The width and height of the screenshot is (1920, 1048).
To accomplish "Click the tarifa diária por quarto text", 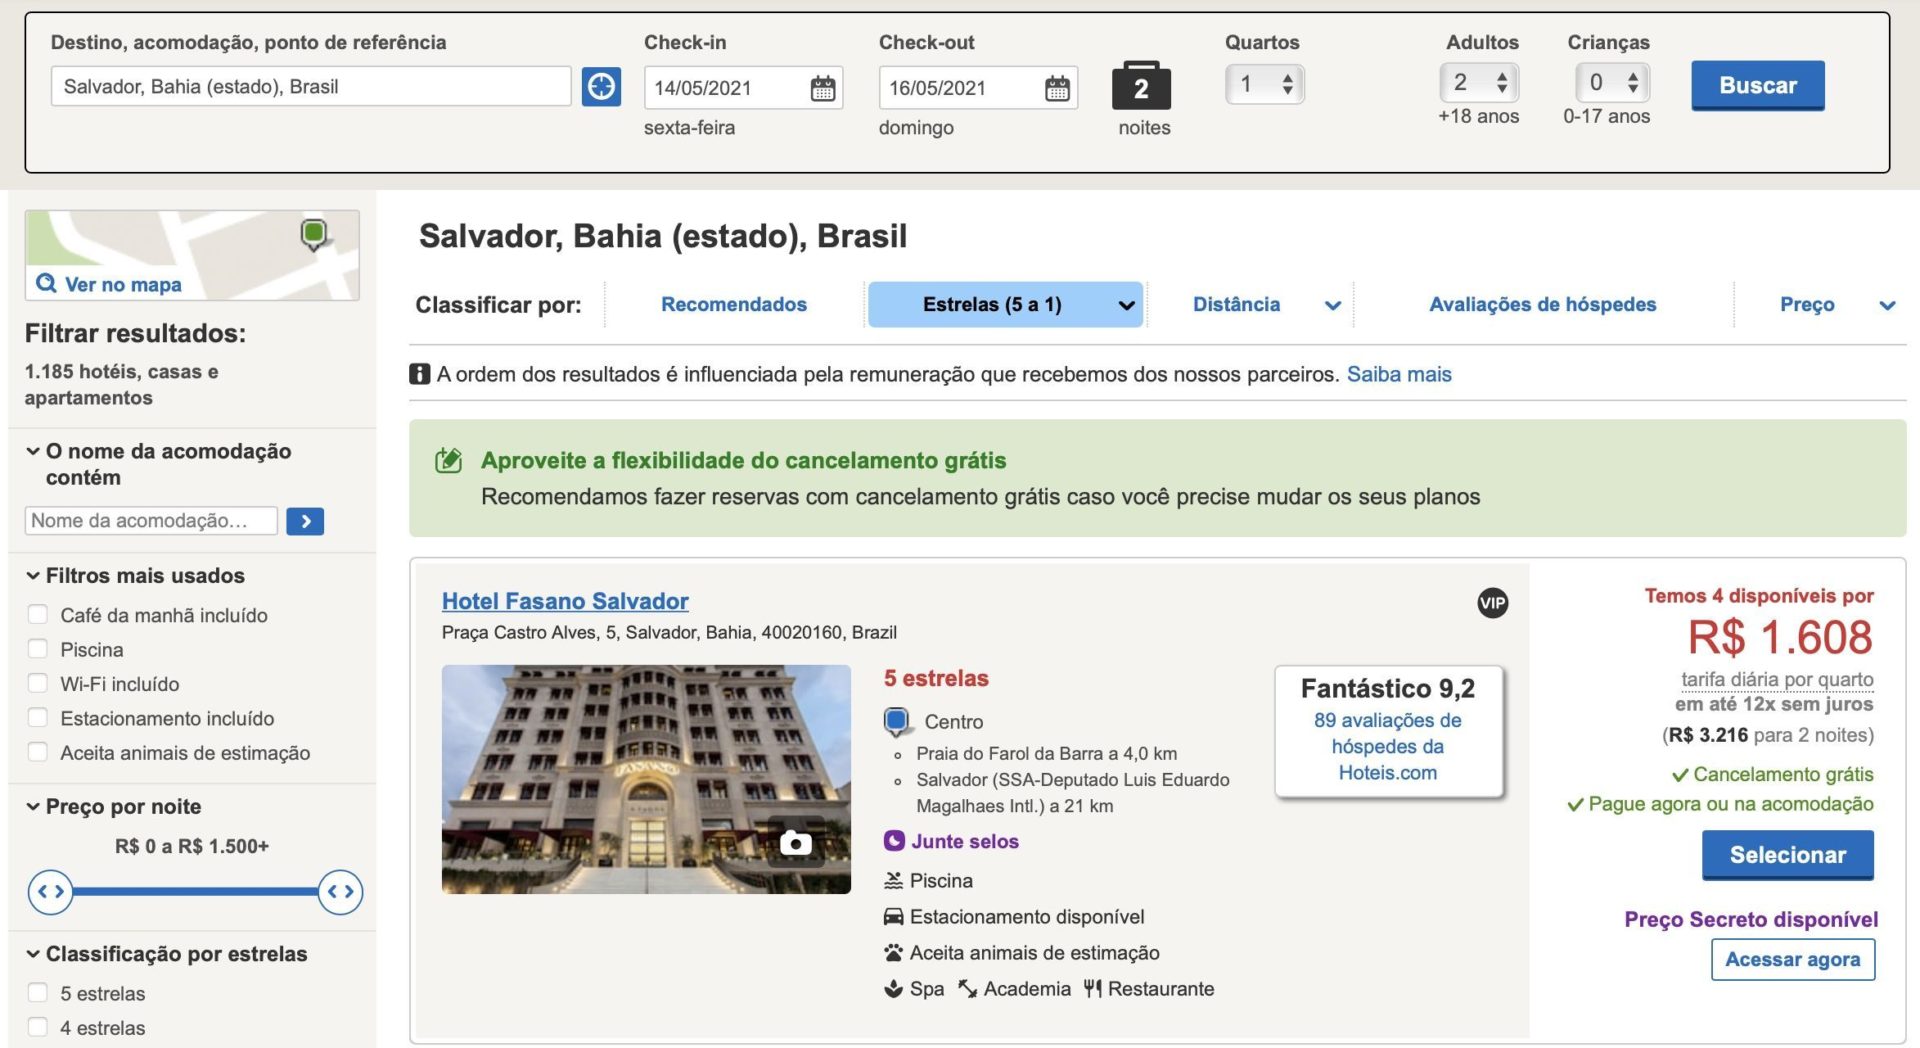I will pos(1777,679).
